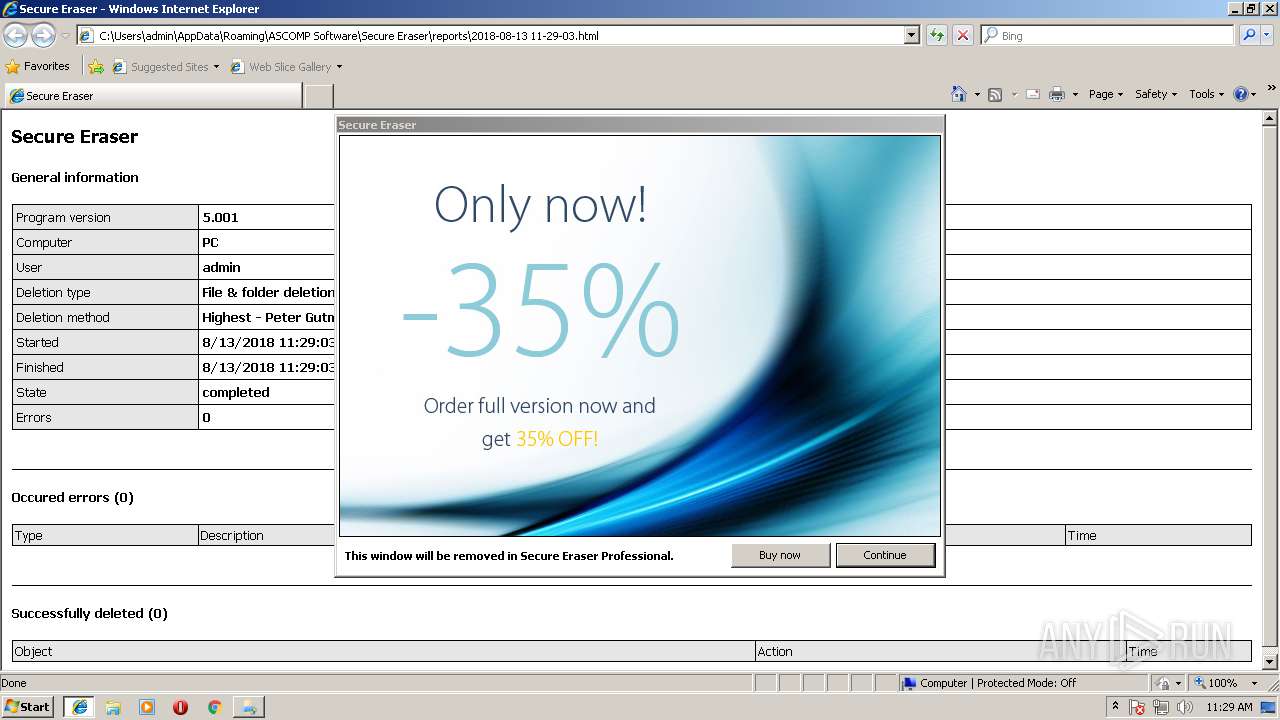Open the Safety menu

pos(1155,94)
